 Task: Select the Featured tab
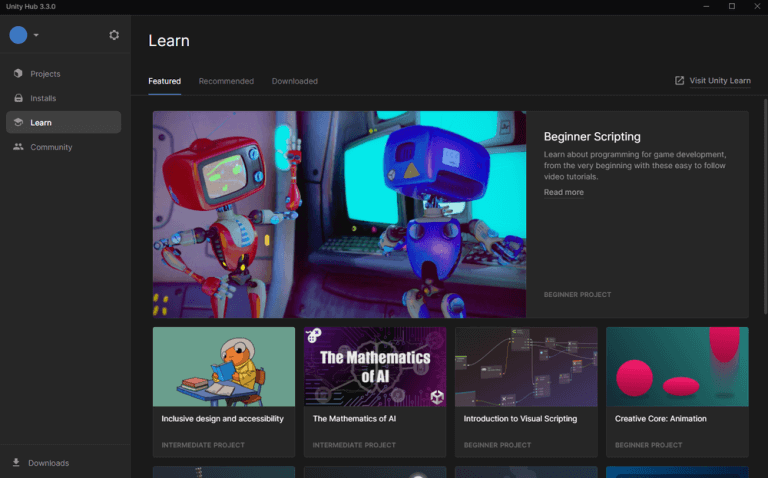164,81
